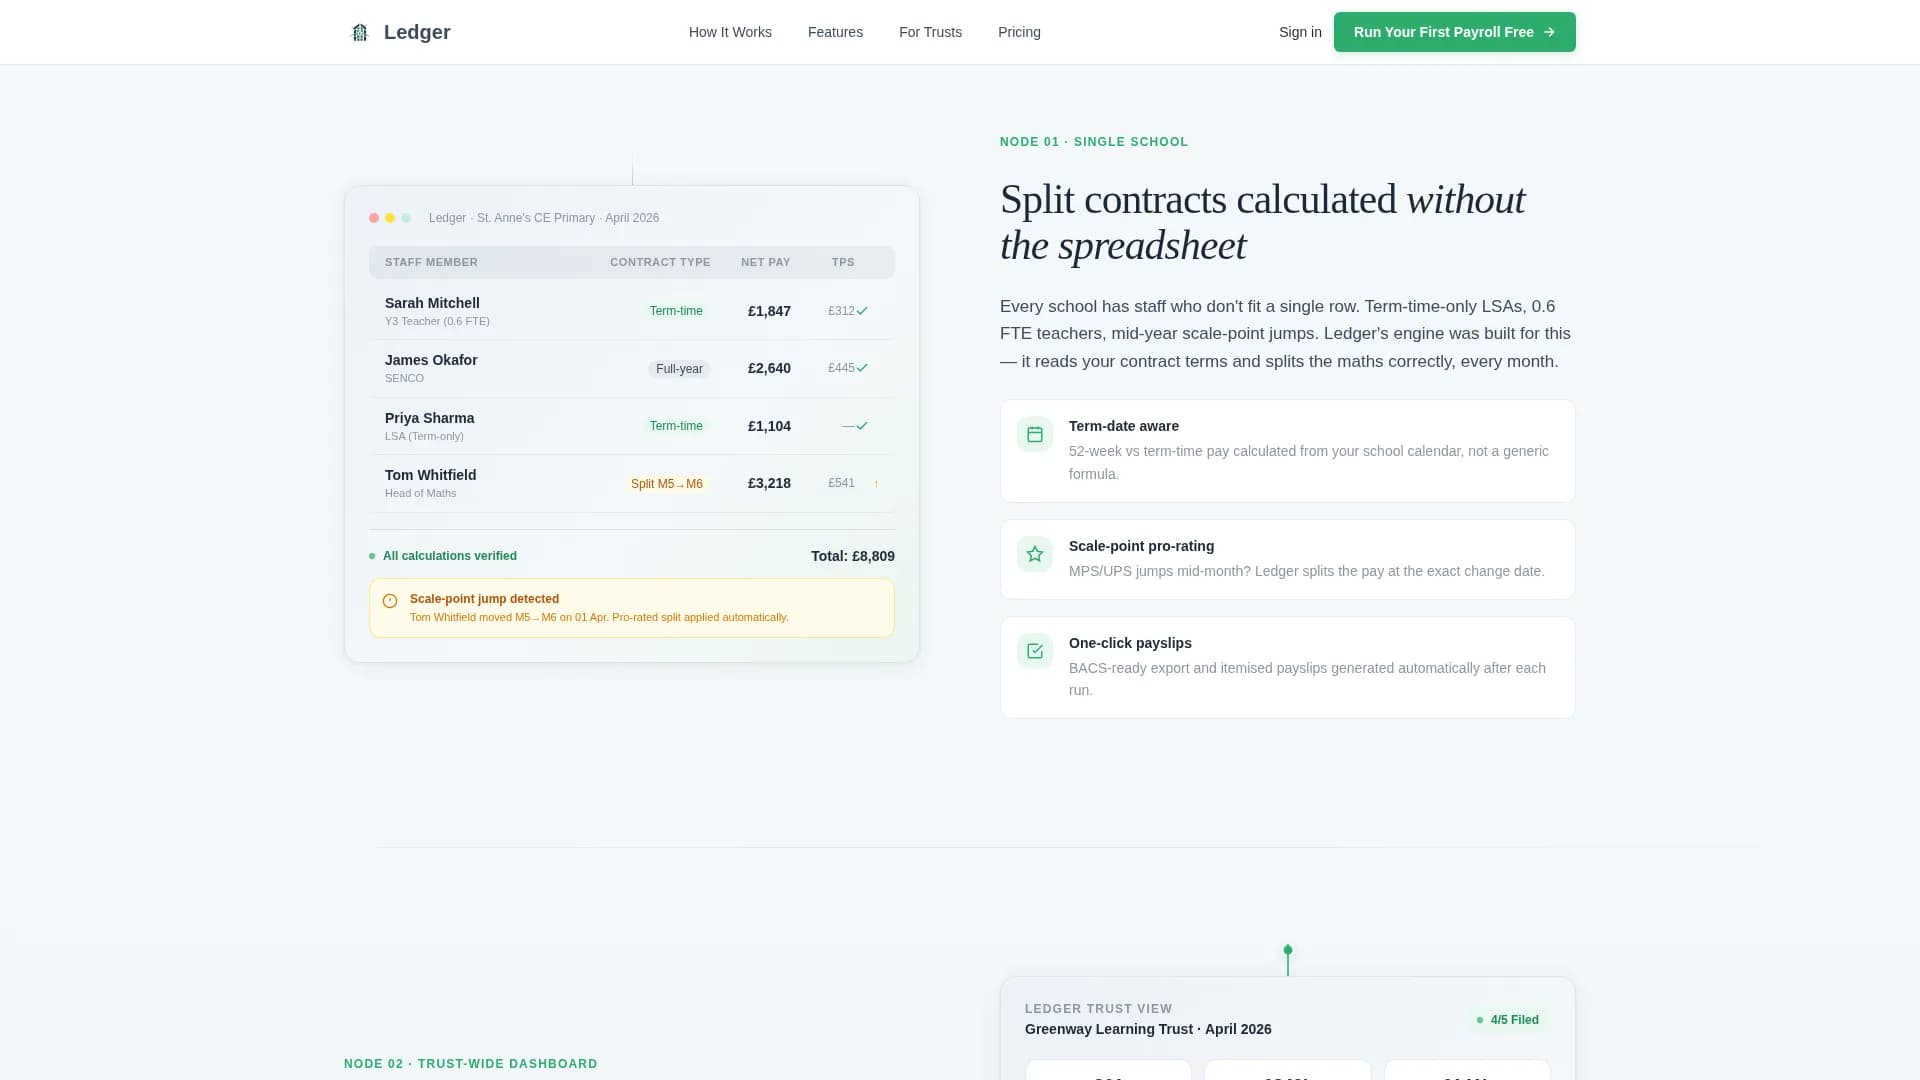Click Term-time badge in Priya Sharma's row
Image resolution: width=1920 pixels, height=1080 pixels.
pyautogui.click(x=676, y=426)
